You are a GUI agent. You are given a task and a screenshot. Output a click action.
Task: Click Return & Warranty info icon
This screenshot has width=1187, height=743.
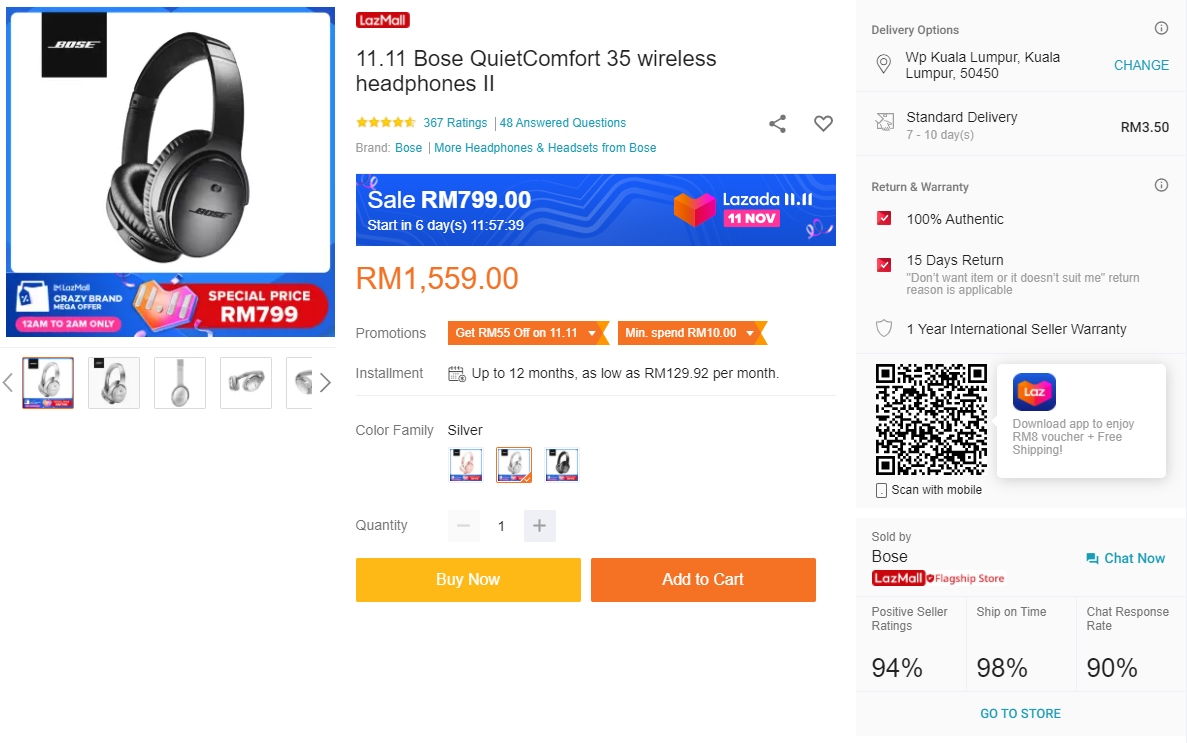tap(1161, 186)
